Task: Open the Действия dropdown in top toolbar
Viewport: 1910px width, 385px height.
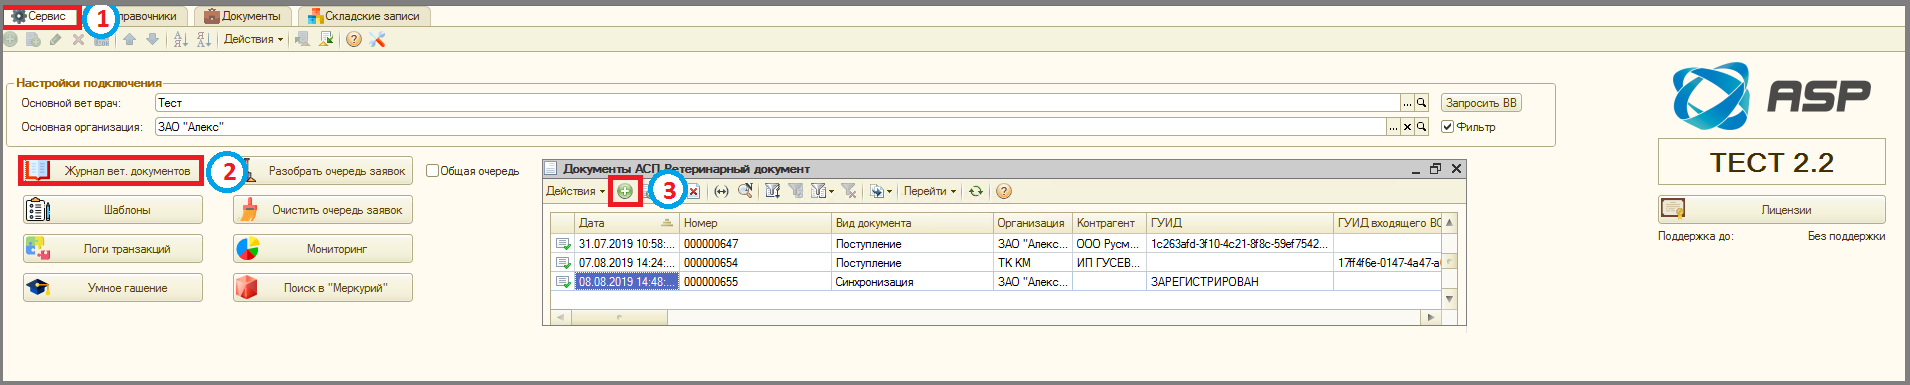Action: [x=253, y=39]
